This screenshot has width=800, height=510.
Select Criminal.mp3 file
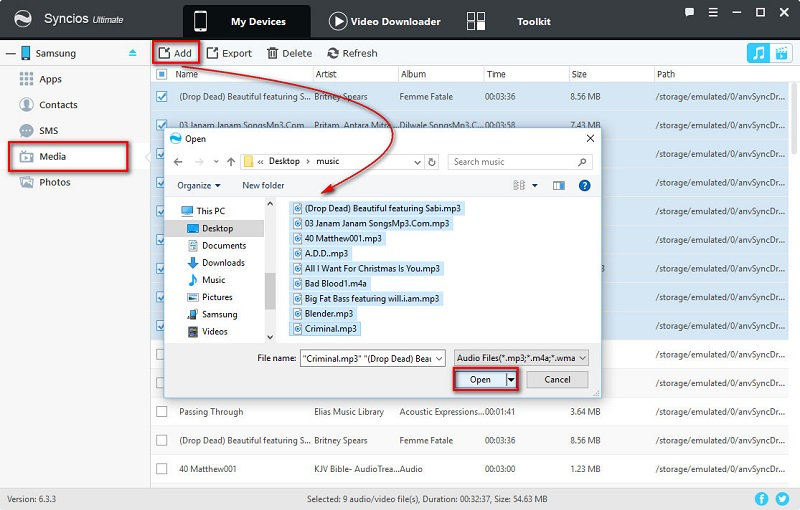tap(325, 329)
